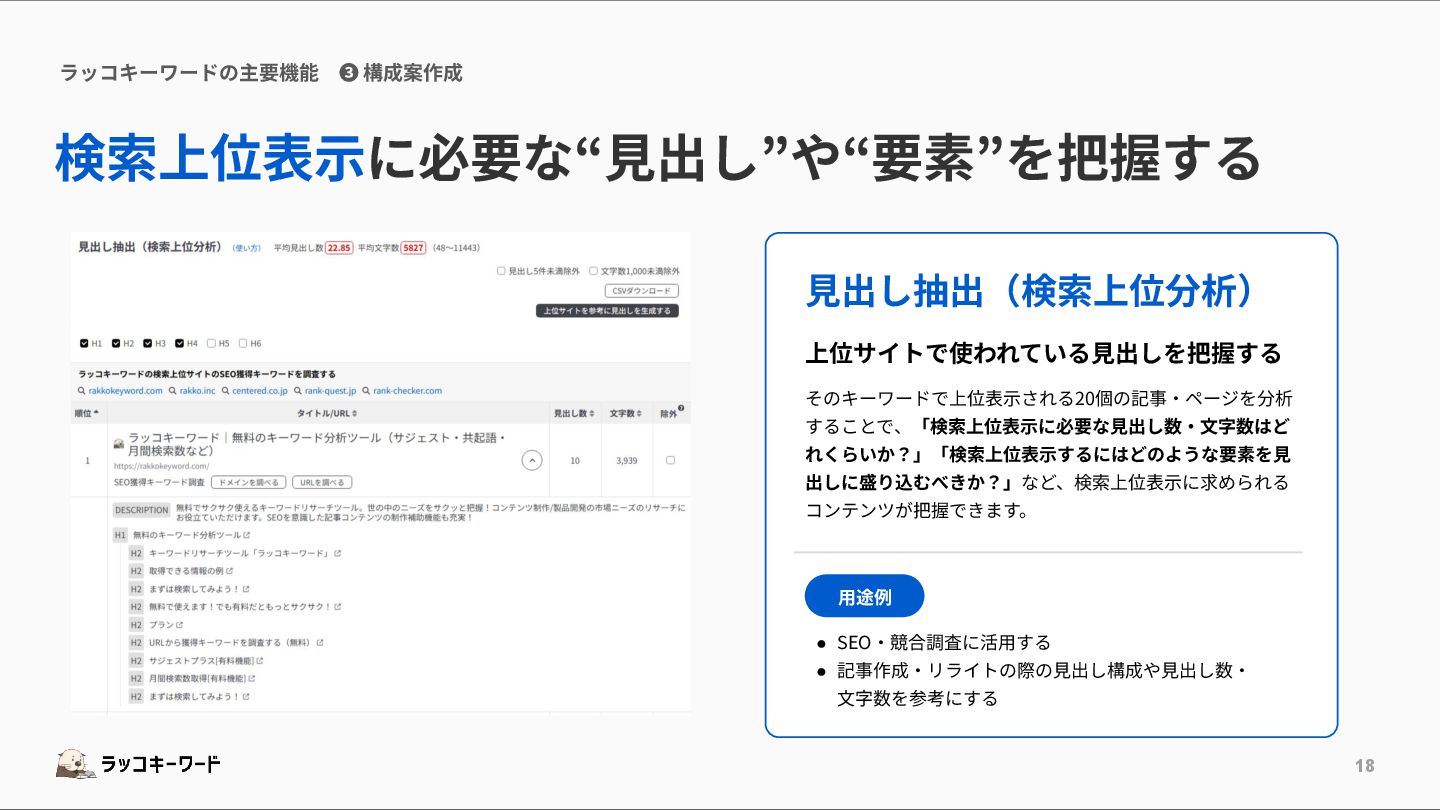Click the DESCRIPTION tag label

click(x=142, y=510)
